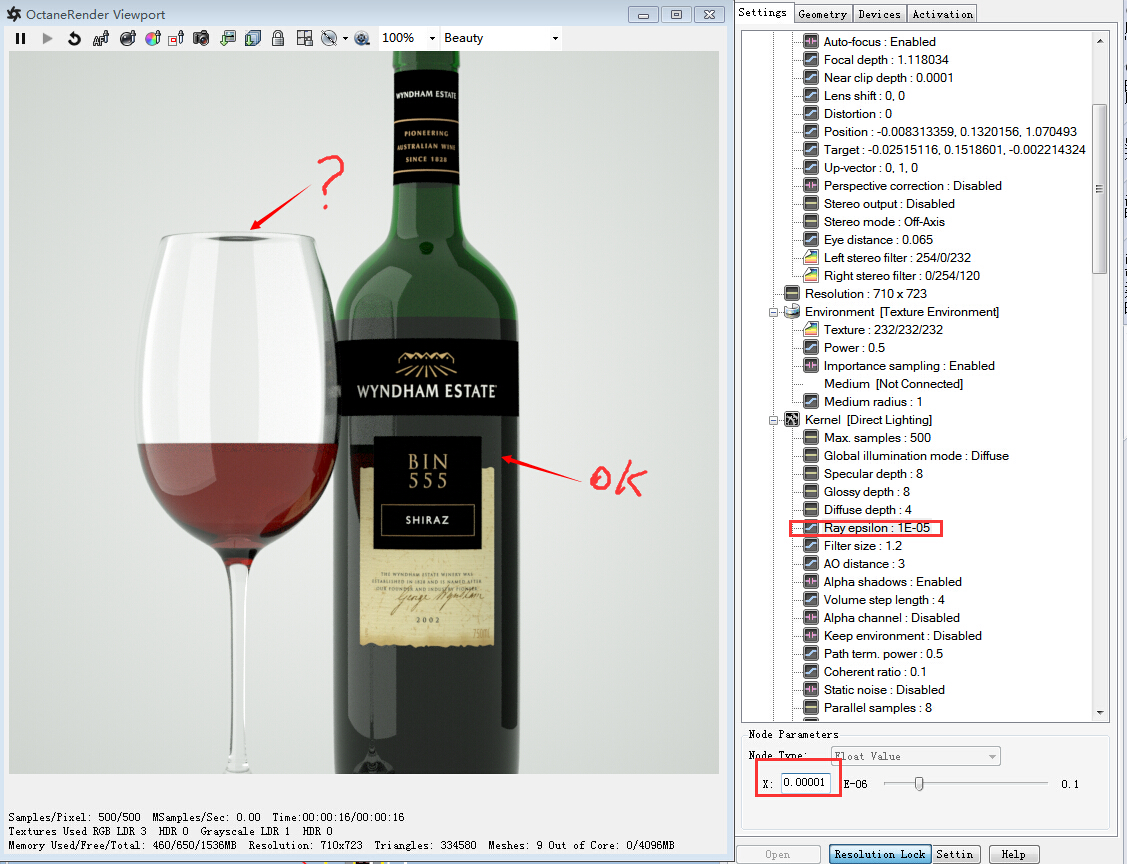Click the Importance sampling node icon

tap(811, 366)
